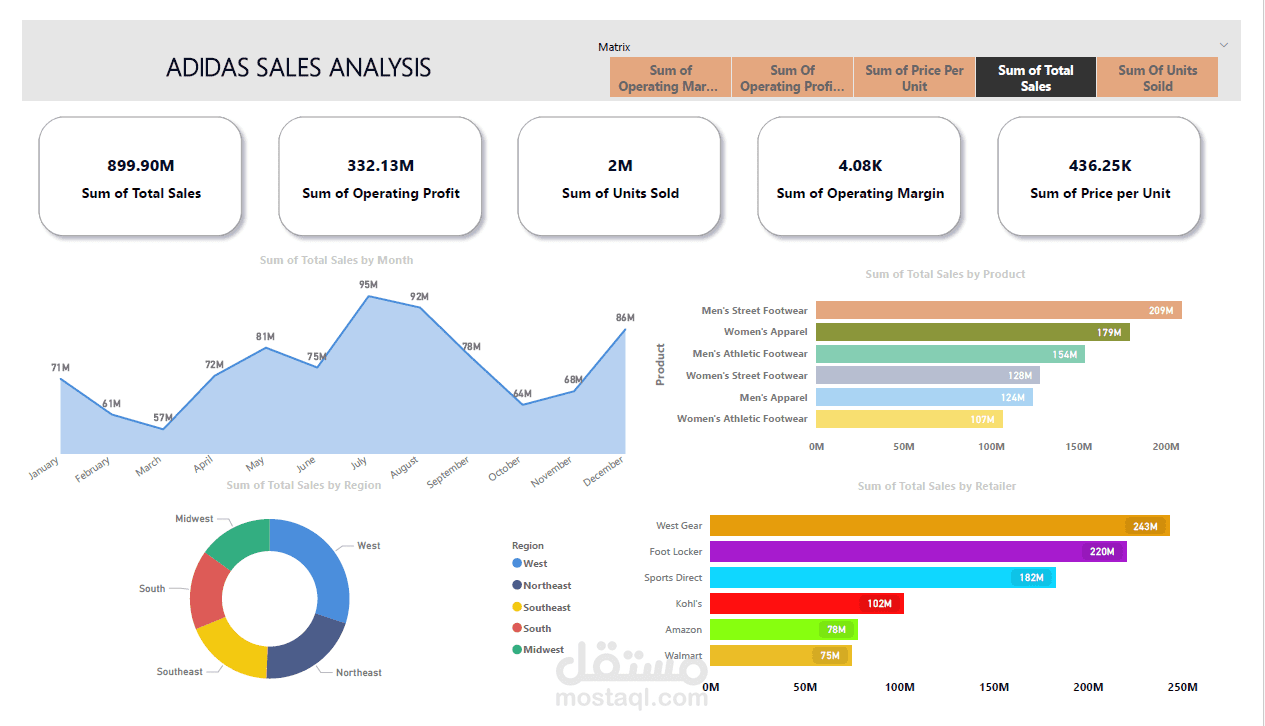Click the 4.08K Sum of Operating Margin card

point(859,177)
